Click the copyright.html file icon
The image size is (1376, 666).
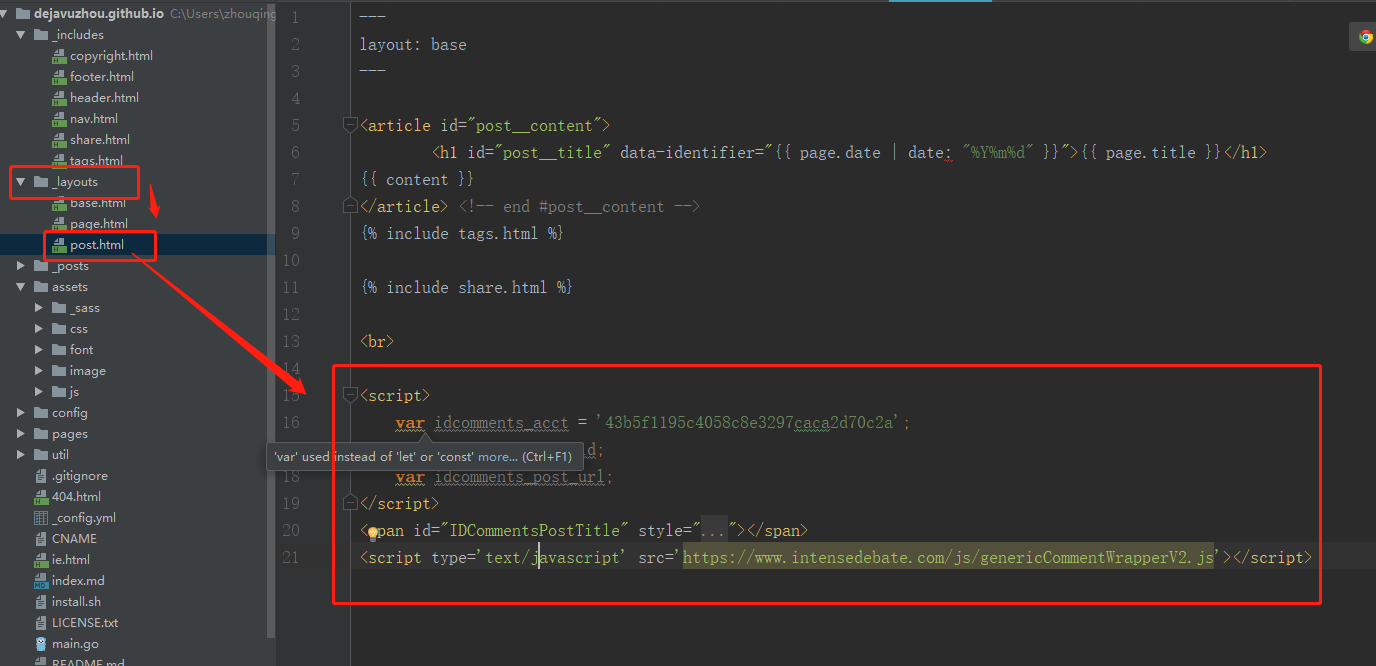(x=59, y=56)
